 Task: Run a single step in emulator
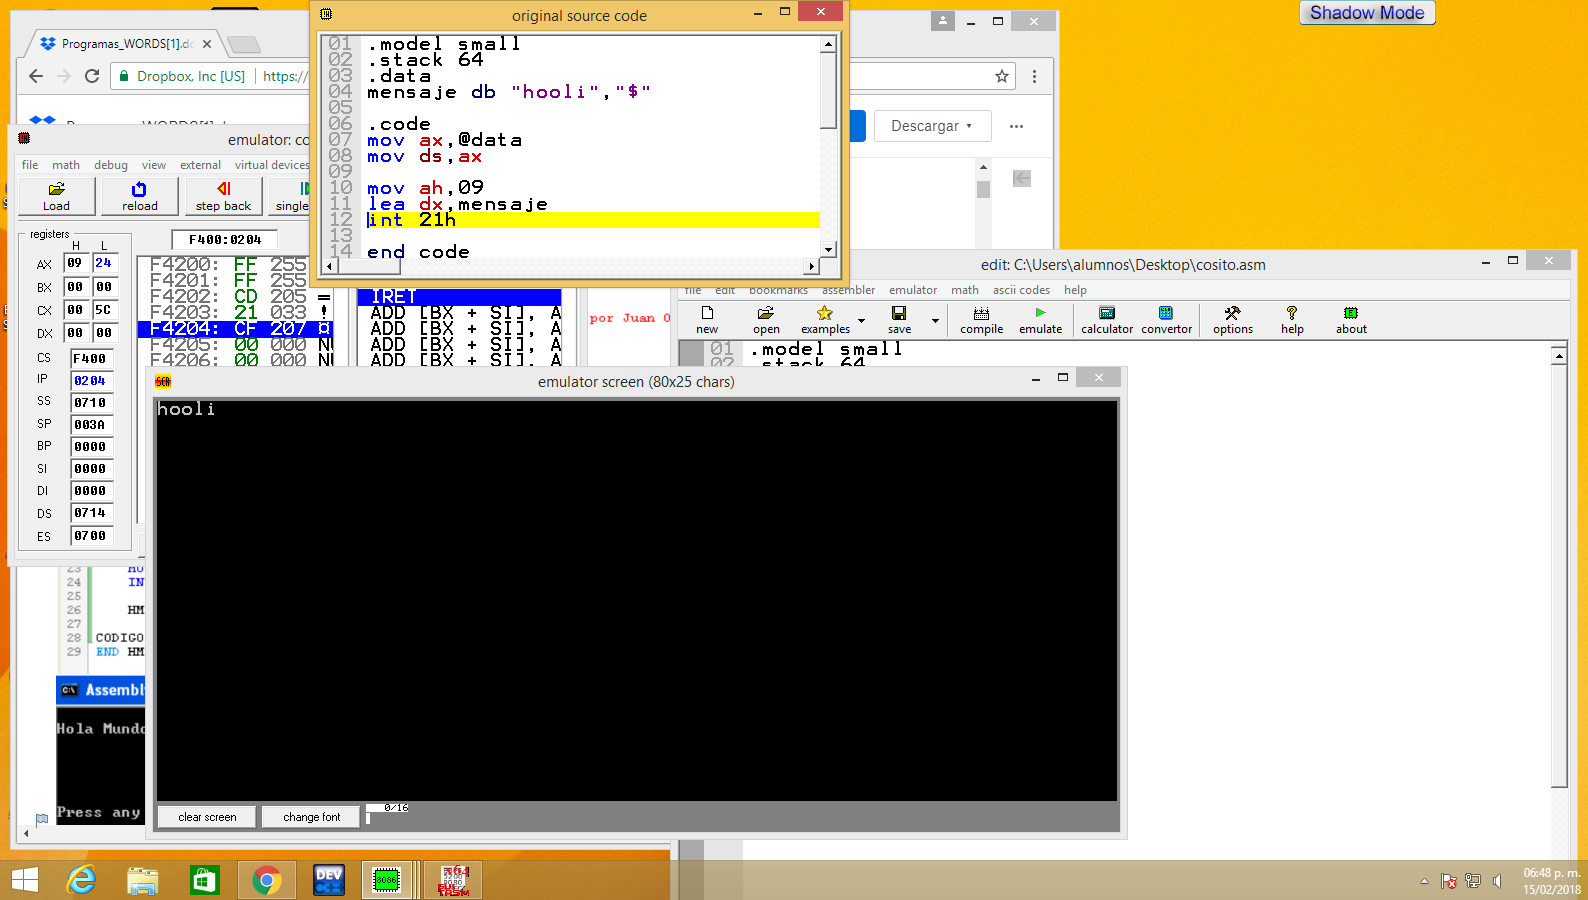click(x=292, y=196)
